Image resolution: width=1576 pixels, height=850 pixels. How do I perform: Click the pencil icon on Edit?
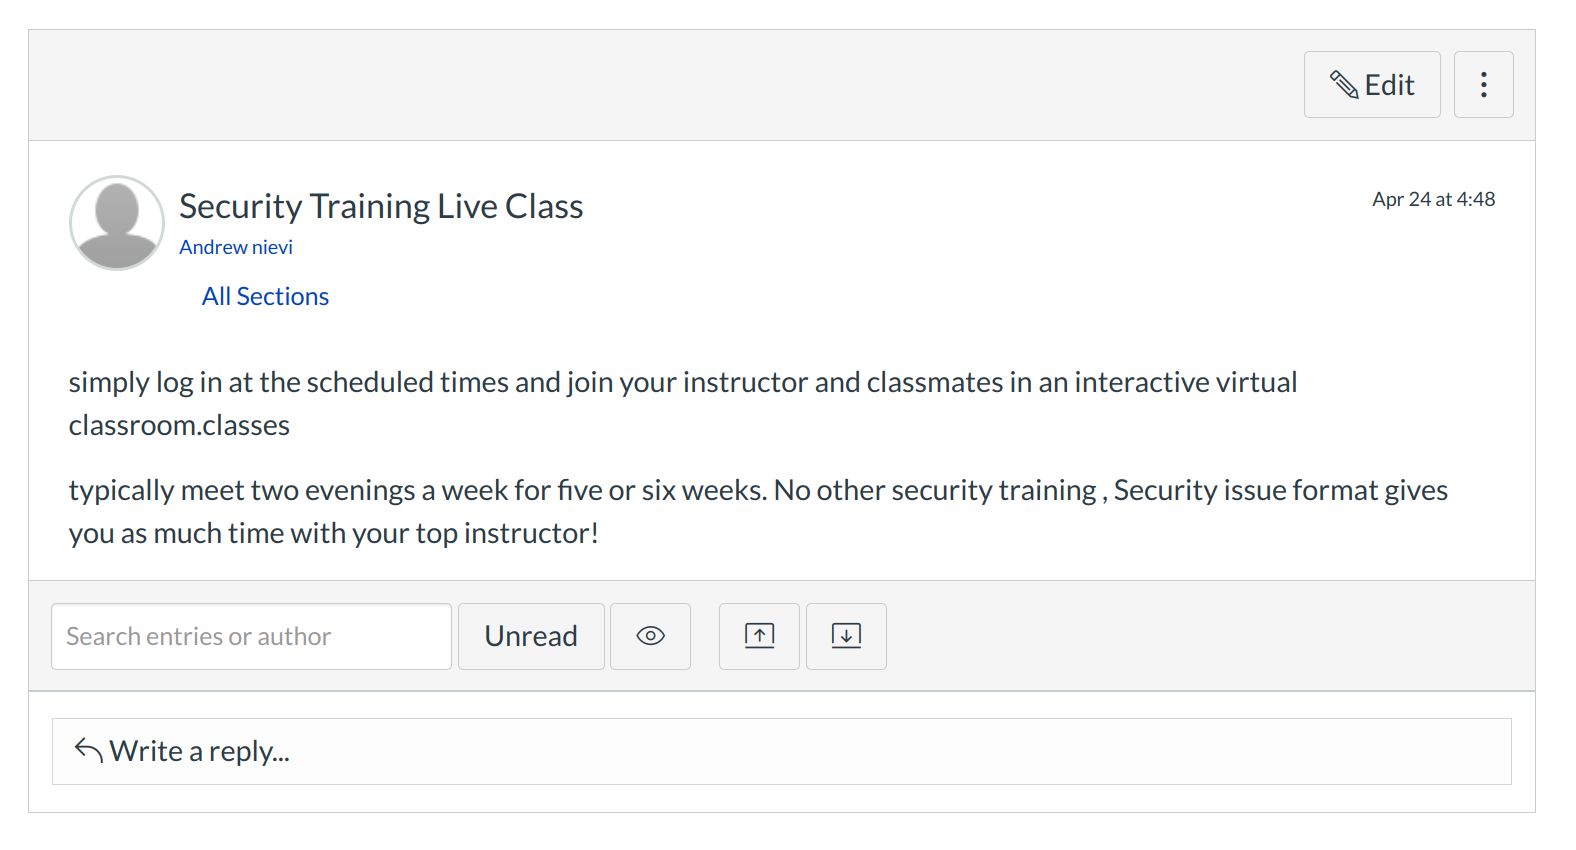click(x=1343, y=85)
